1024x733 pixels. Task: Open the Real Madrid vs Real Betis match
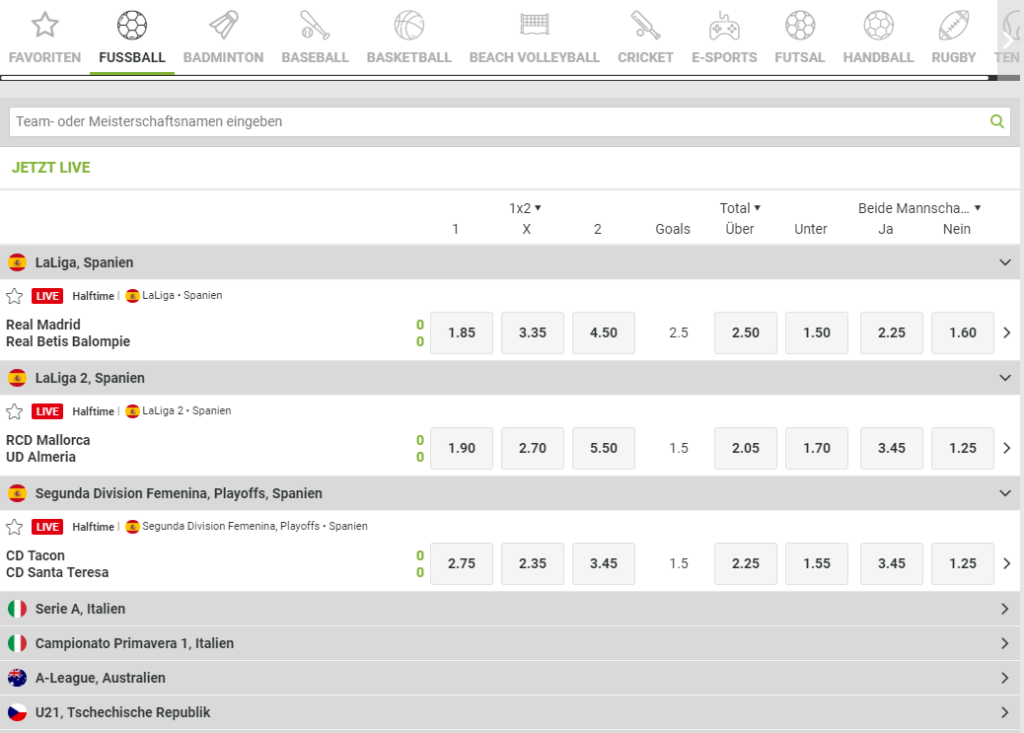coord(68,333)
